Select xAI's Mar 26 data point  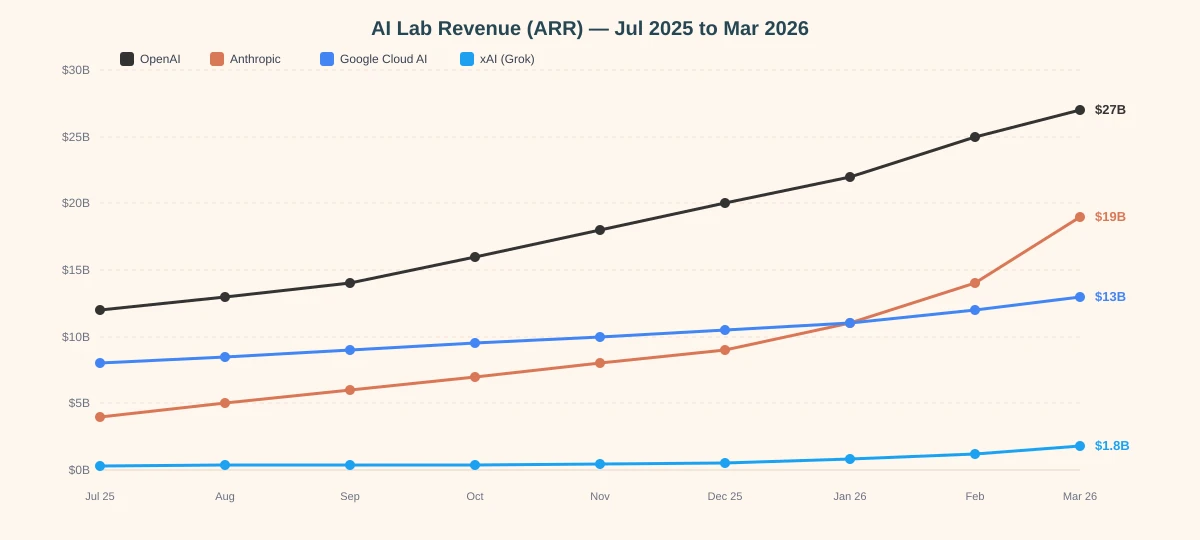1080,446
